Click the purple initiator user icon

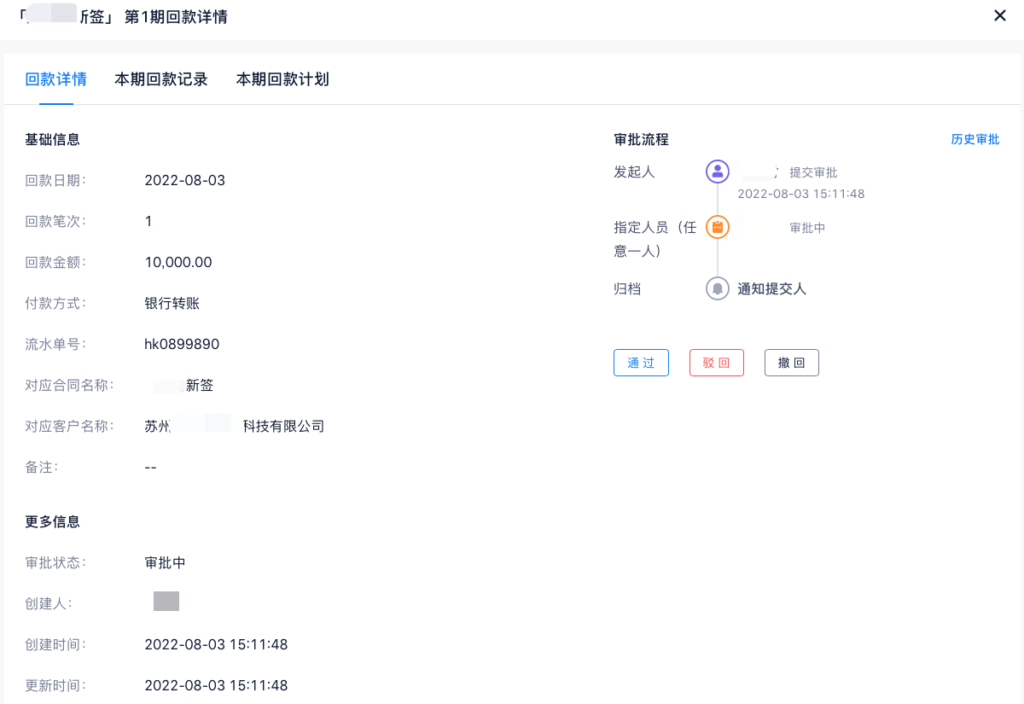coord(717,171)
